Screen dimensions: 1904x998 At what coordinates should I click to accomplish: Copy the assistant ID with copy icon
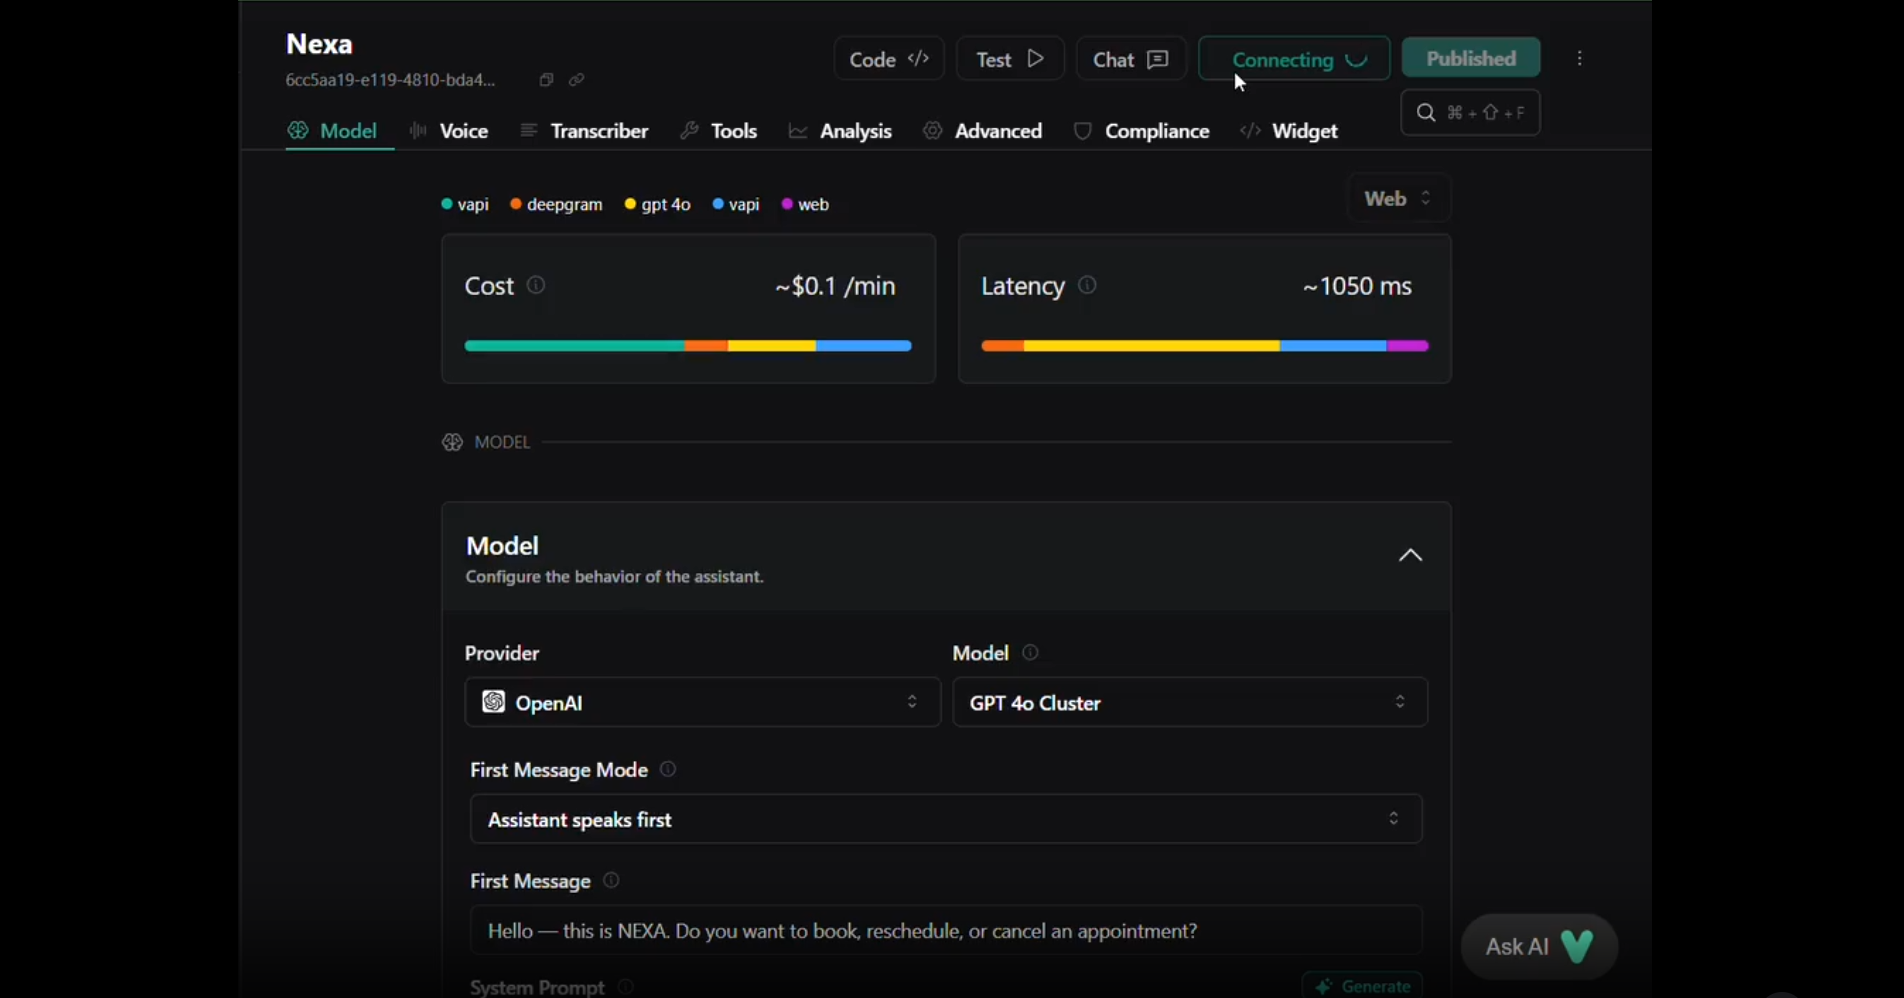pyautogui.click(x=546, y=80)
